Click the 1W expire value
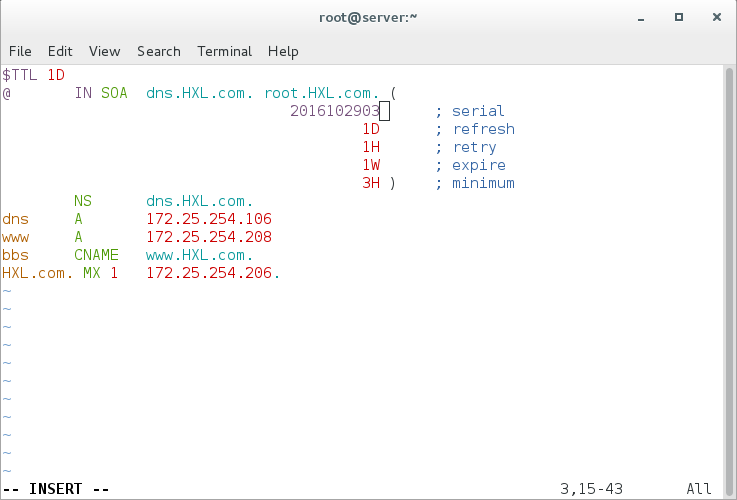Screen dimensions: 737x500 [x=371, y=165]
